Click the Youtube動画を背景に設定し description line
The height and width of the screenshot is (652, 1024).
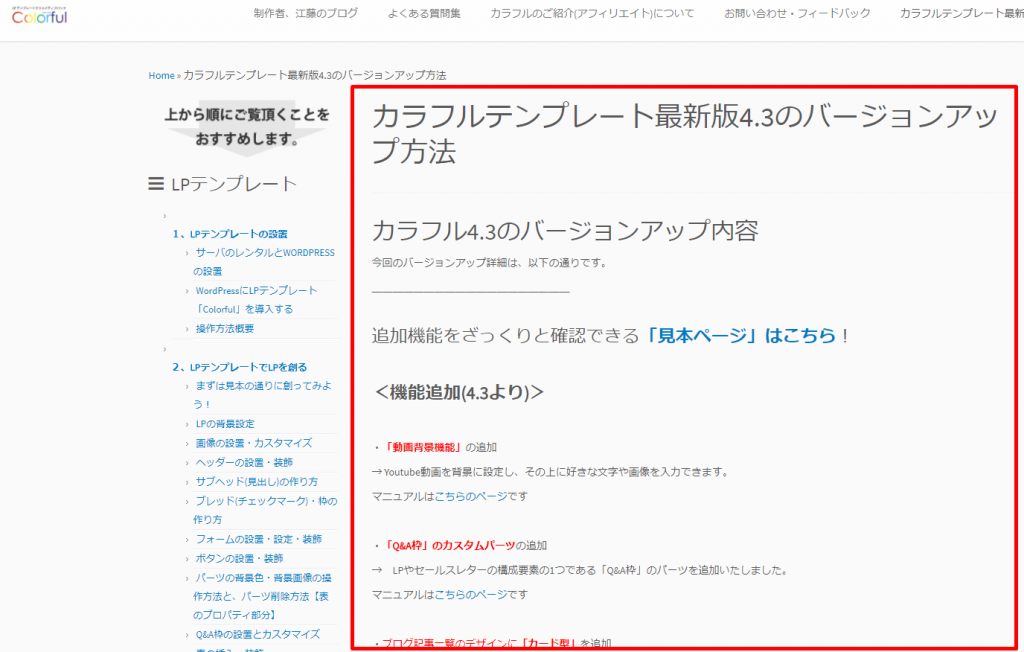pyautogui.click(x=551, y=472)
